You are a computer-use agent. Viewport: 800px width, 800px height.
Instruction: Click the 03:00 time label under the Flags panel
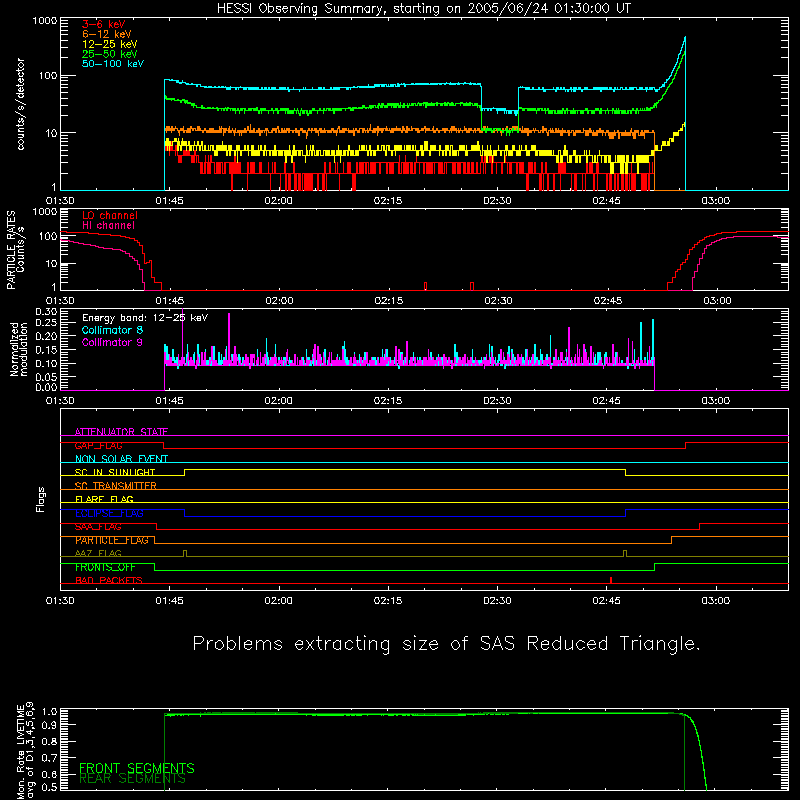tap(716, 601)
